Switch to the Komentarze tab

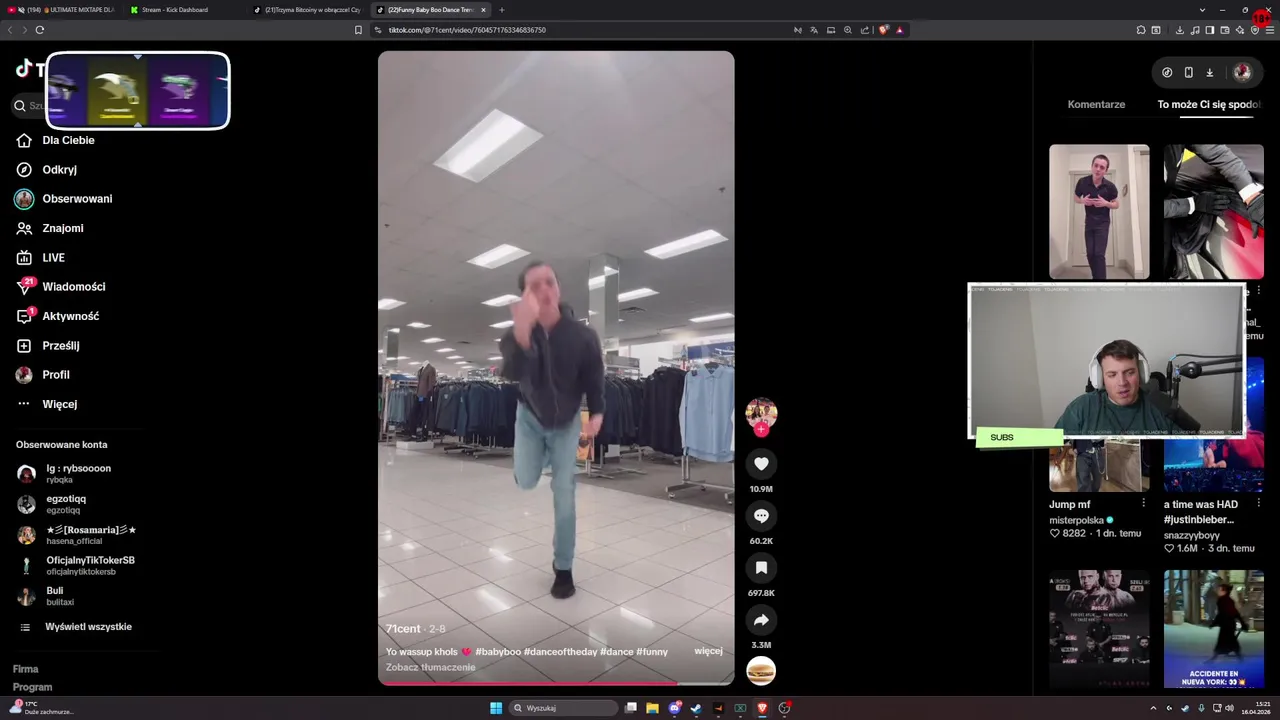coord(1096,104)
